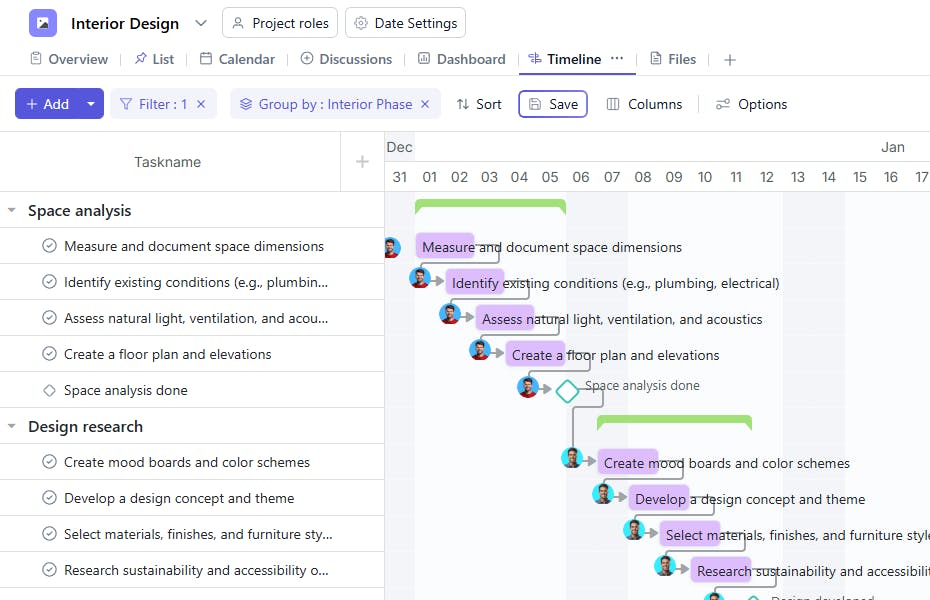Open the Columns chooser
This screenshot has width=930, height=600.
click(x=644, y=104)
